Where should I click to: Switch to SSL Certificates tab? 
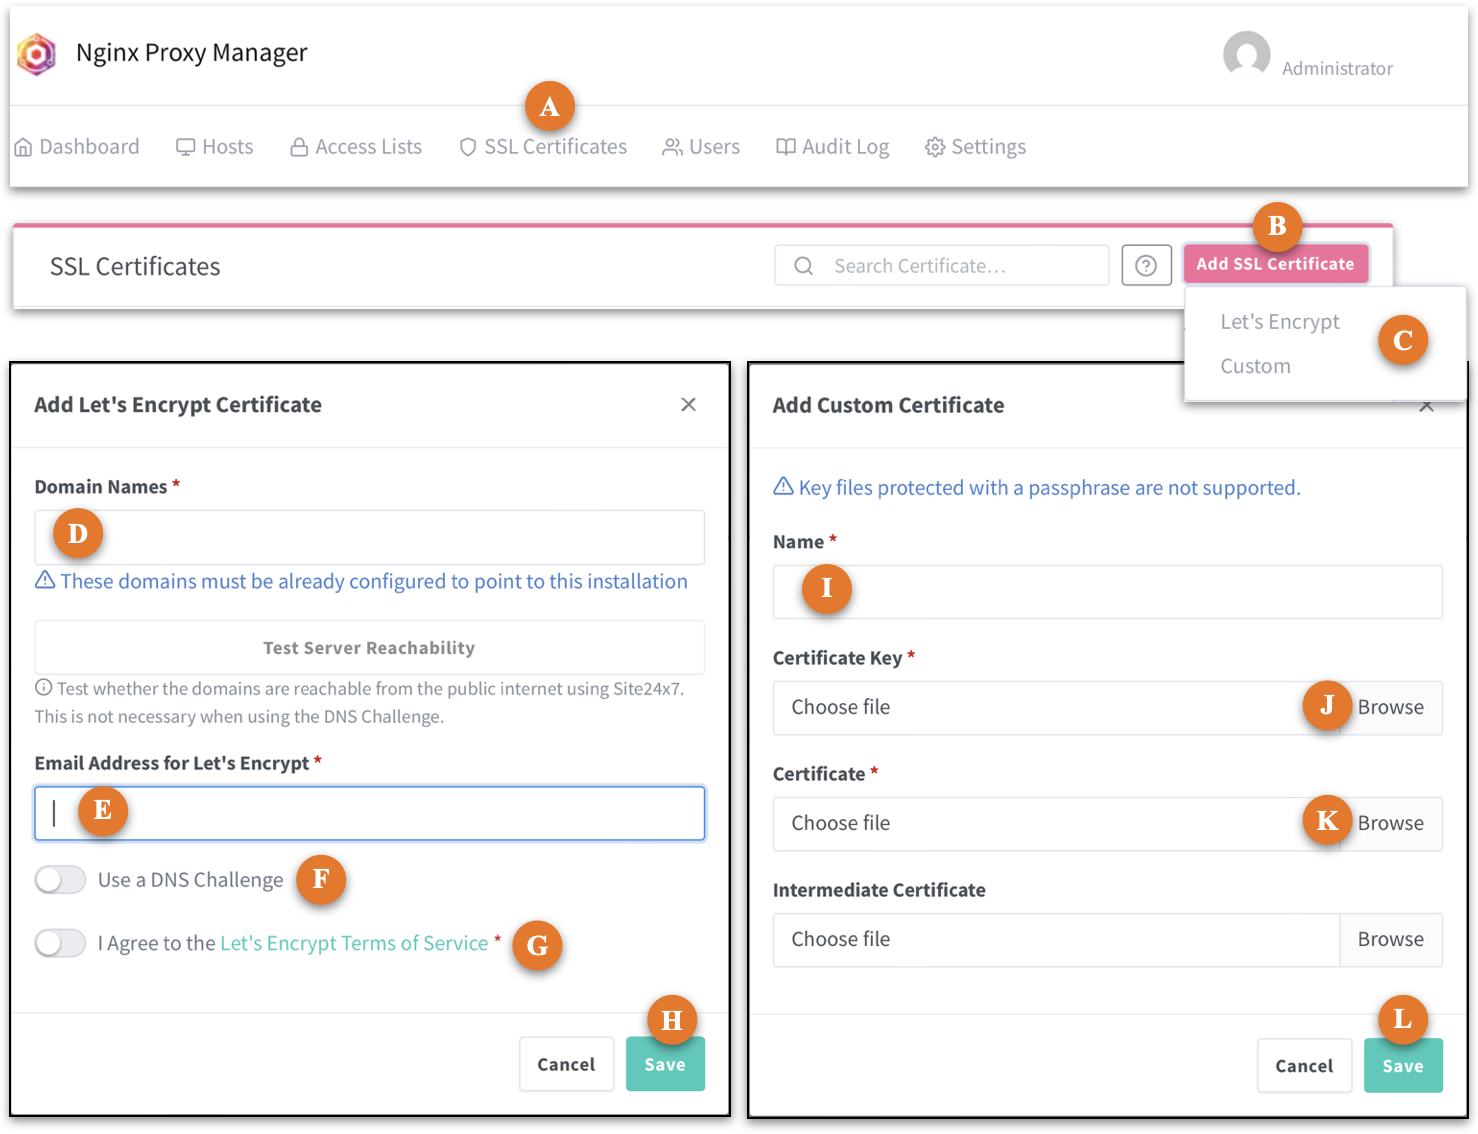[x=543, y=147]
